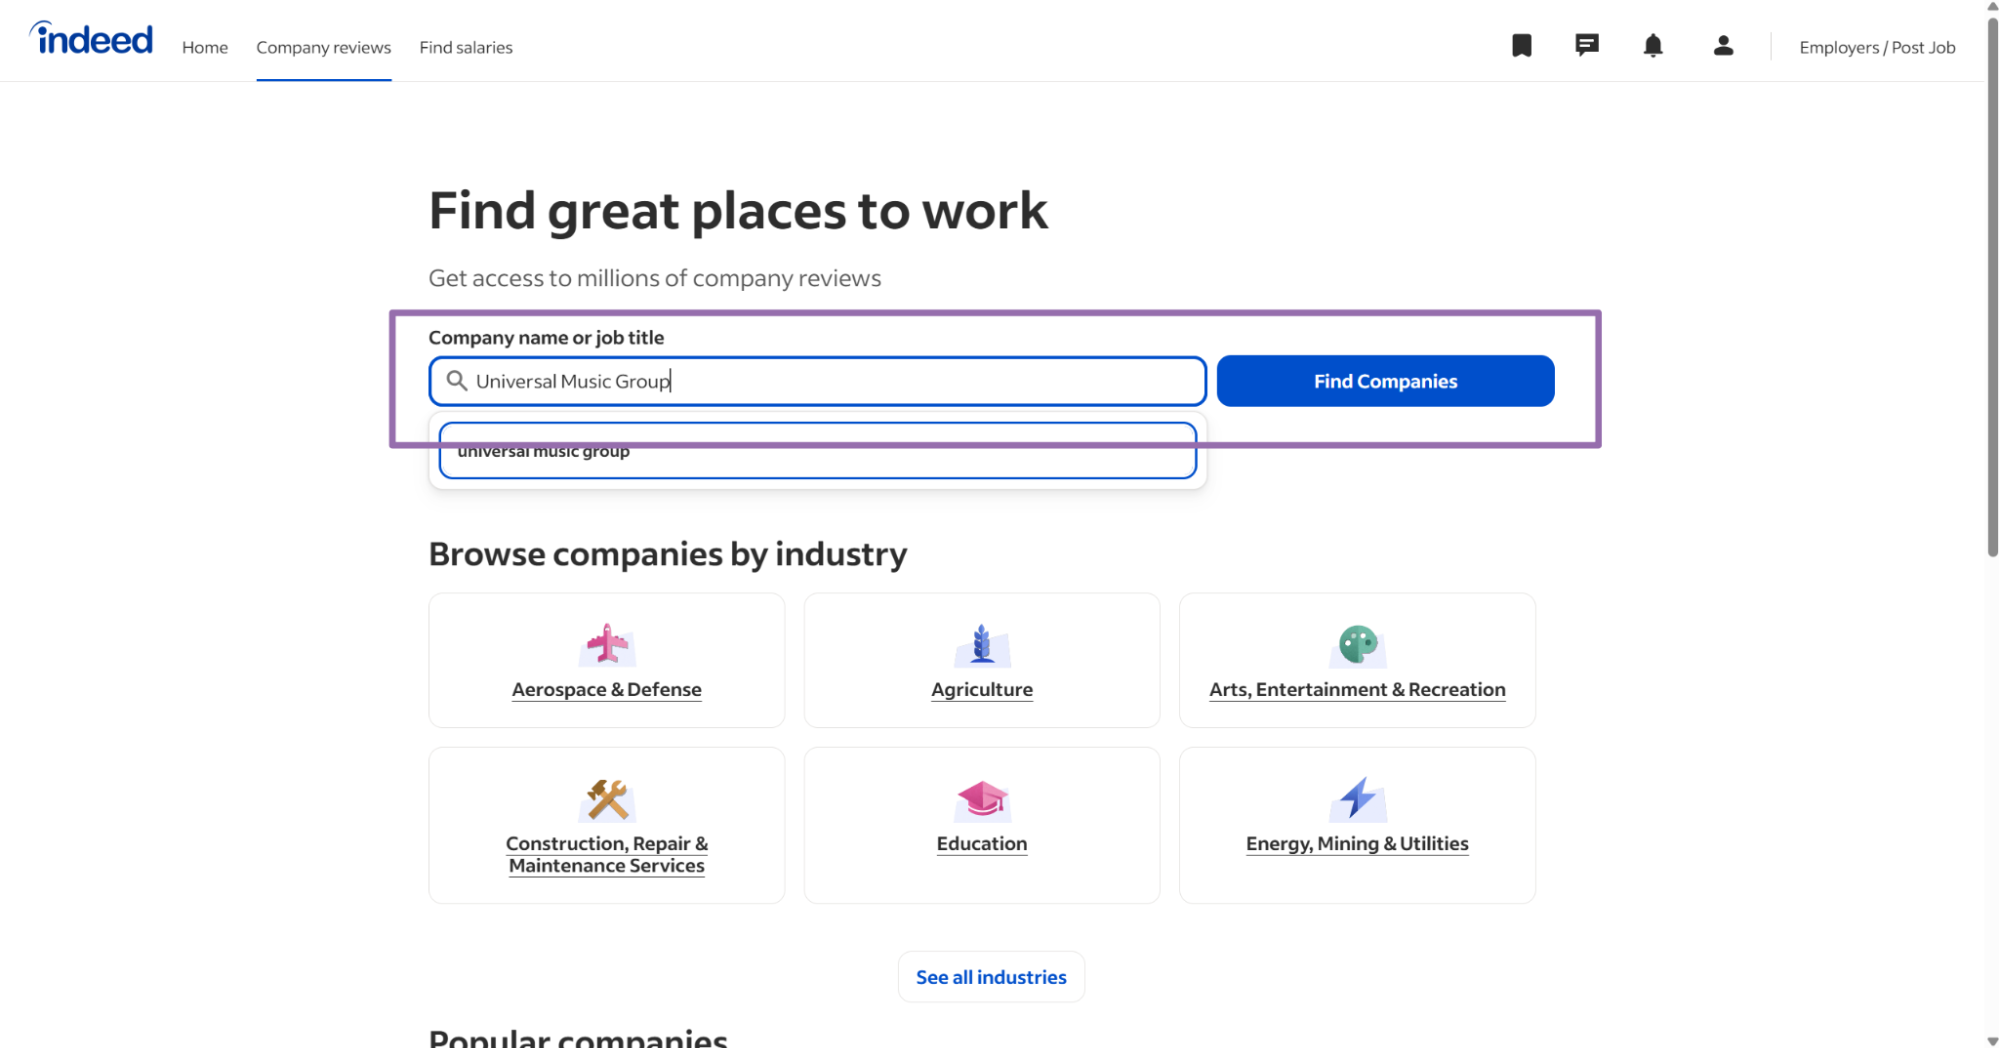1999x1049 pixels.
Task: Focus the company name search field
Action: click(818, 381)
